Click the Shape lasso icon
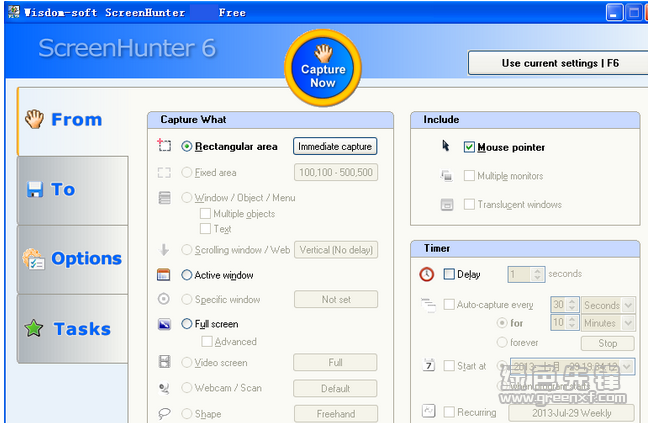Screen dimensions: 648x423 click(x=164, y=413)
